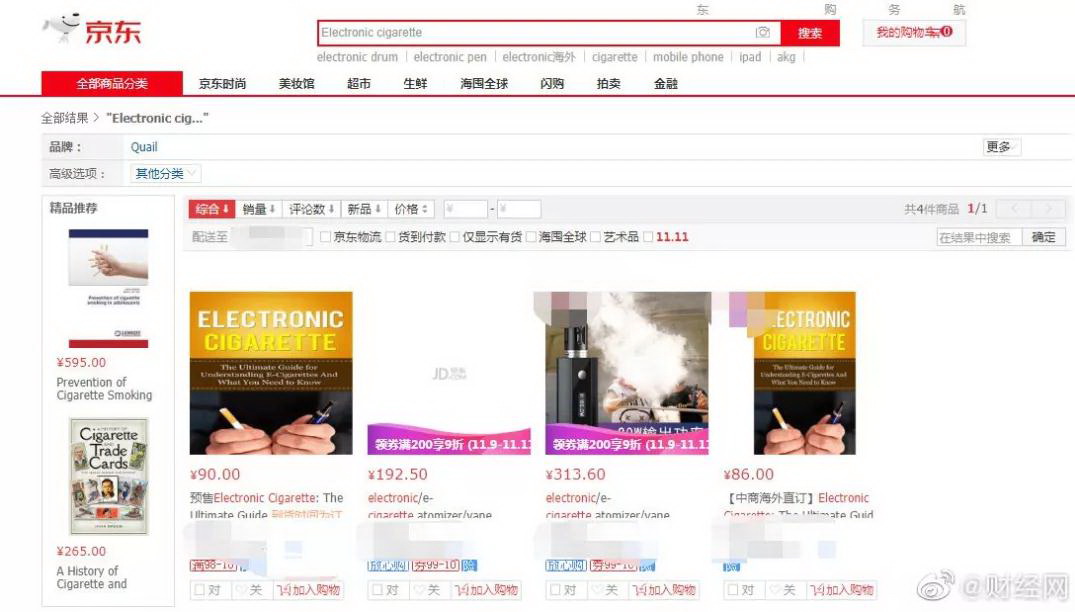Favorite the ¥192.50 atomizer with heart icon
Viewport: 1075px width, 612px height.
point(429,590)
